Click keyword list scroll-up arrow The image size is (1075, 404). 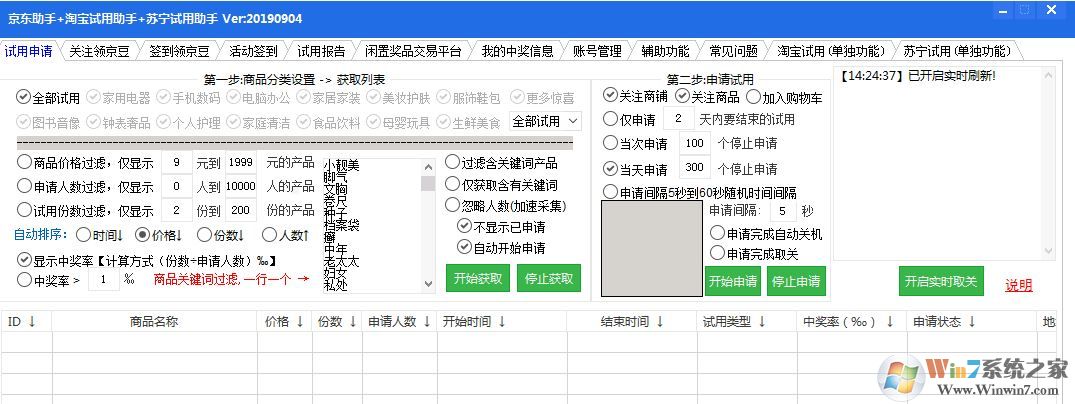(428, 167)
